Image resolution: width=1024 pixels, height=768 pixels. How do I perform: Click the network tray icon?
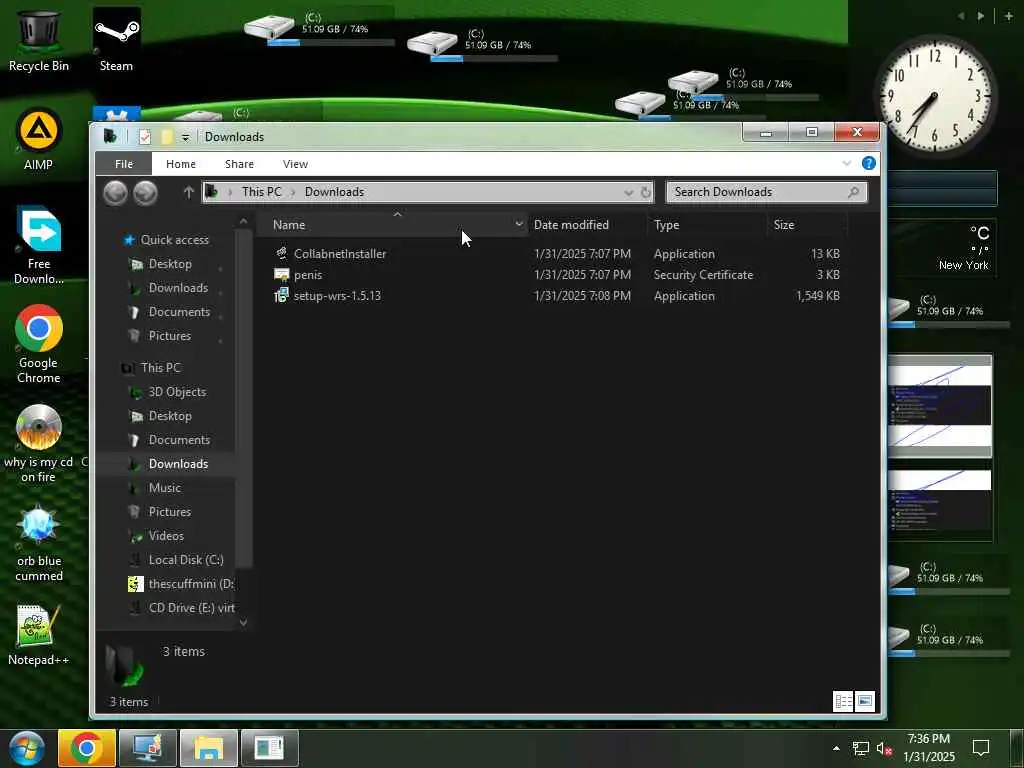pos(861,748)
